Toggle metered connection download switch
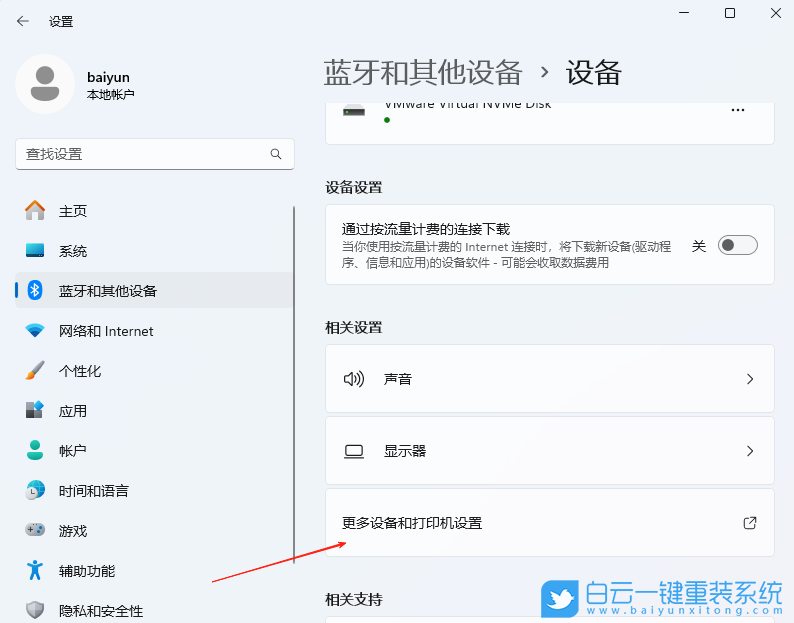This screenshot has width=794, height=623. [738, 245]
